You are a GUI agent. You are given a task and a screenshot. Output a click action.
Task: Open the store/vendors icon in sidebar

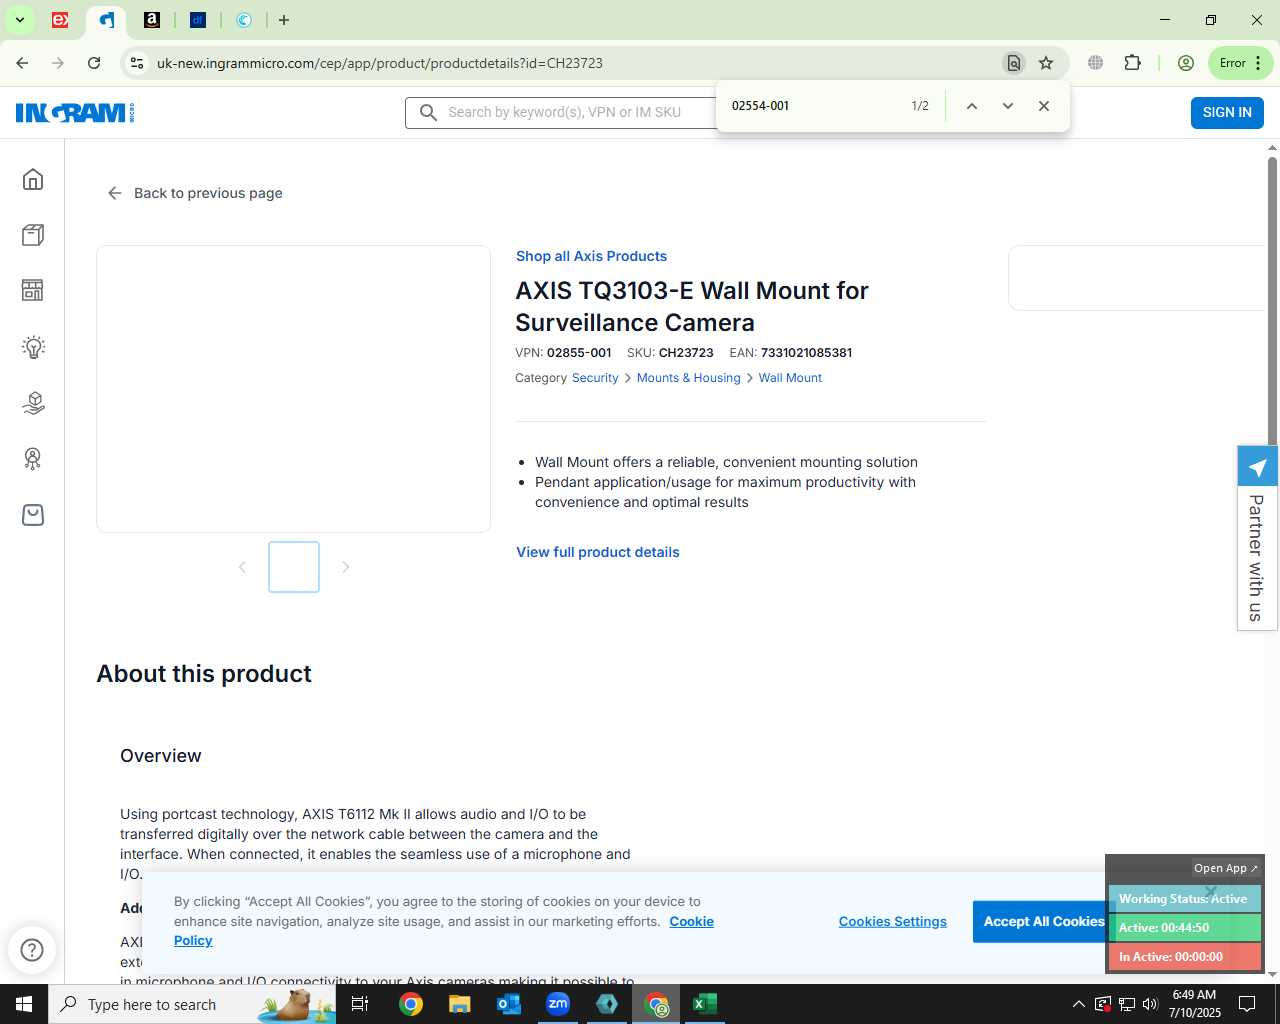pyautogui.click(x=33, y=290)
